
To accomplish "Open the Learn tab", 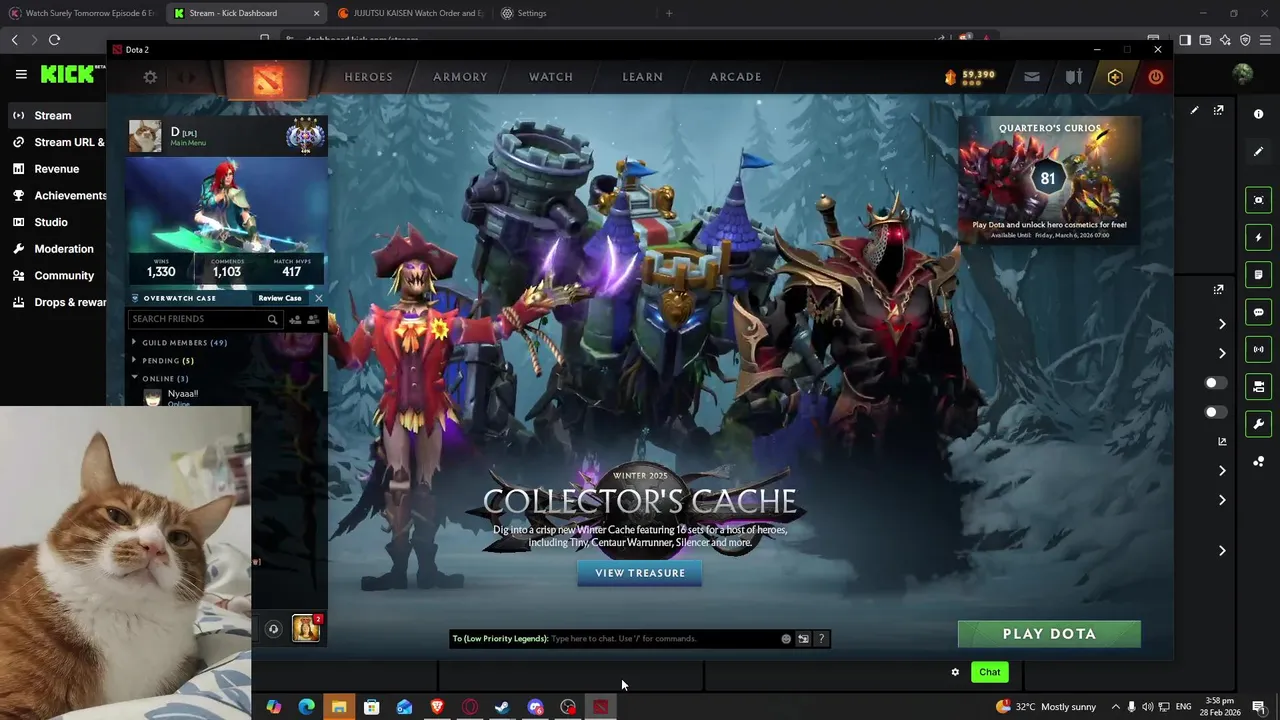I will point(643,77).
